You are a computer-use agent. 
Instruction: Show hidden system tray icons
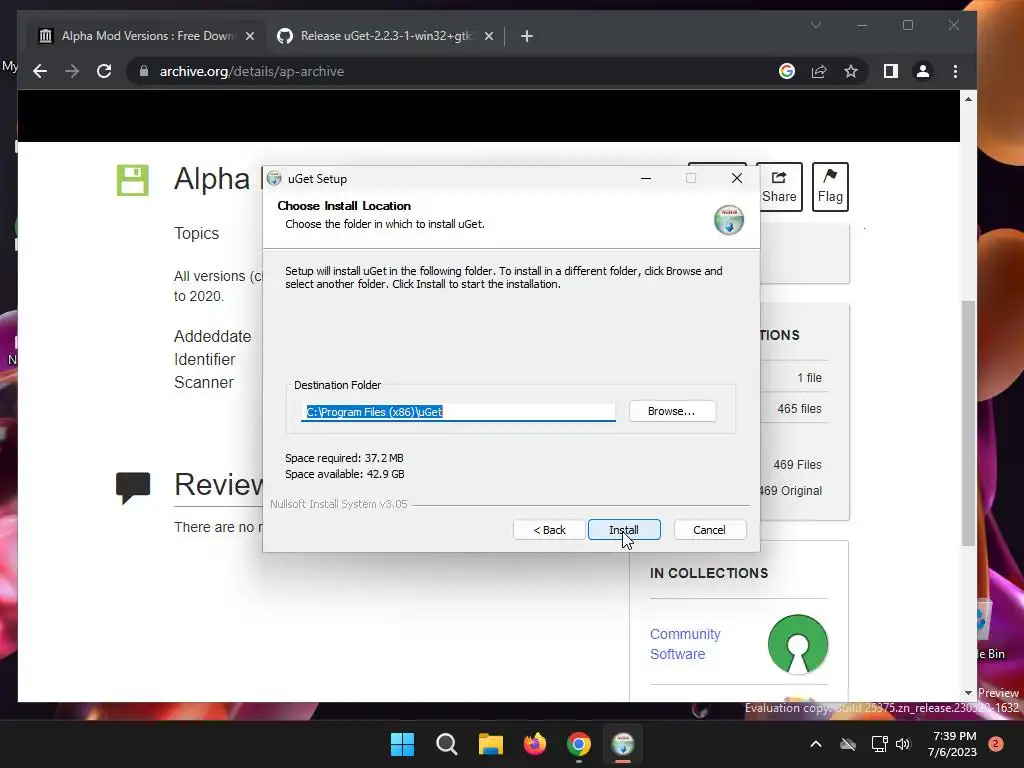point(816,744)
